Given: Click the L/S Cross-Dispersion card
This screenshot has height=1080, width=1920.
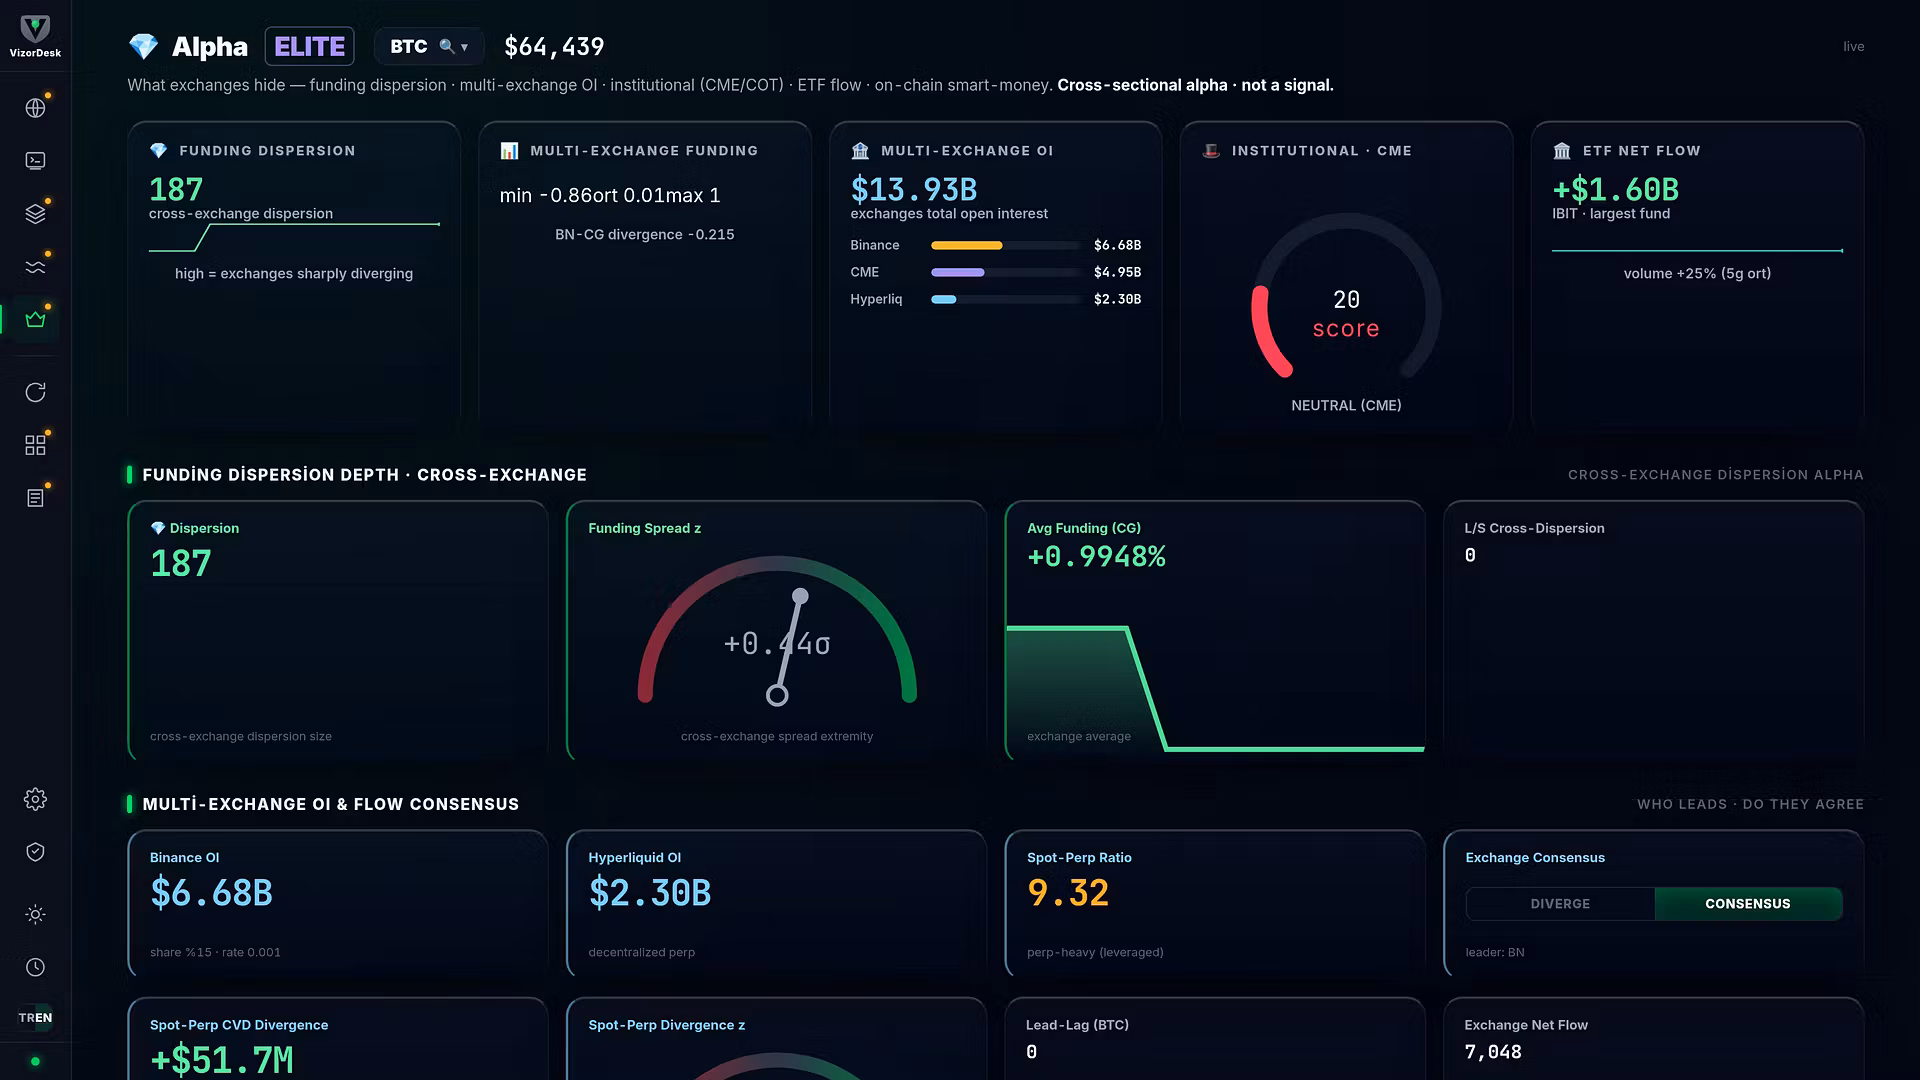Looking at the screenshot, I should (1654, 630).
